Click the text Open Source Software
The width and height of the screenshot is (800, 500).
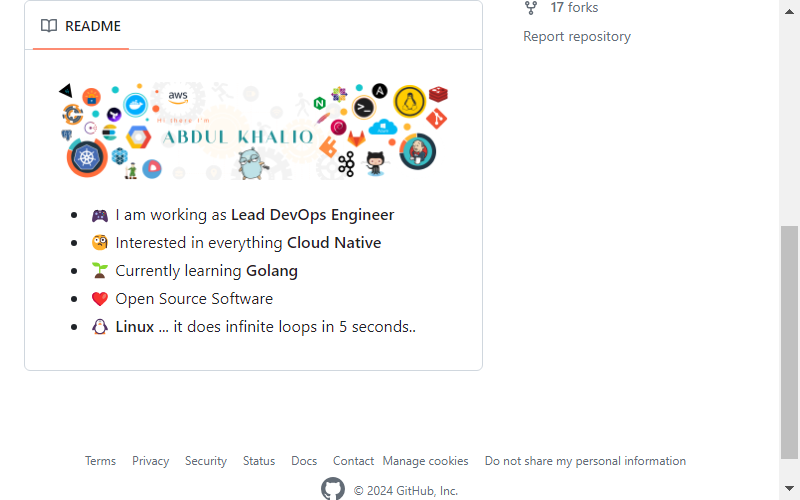(194, 299)
